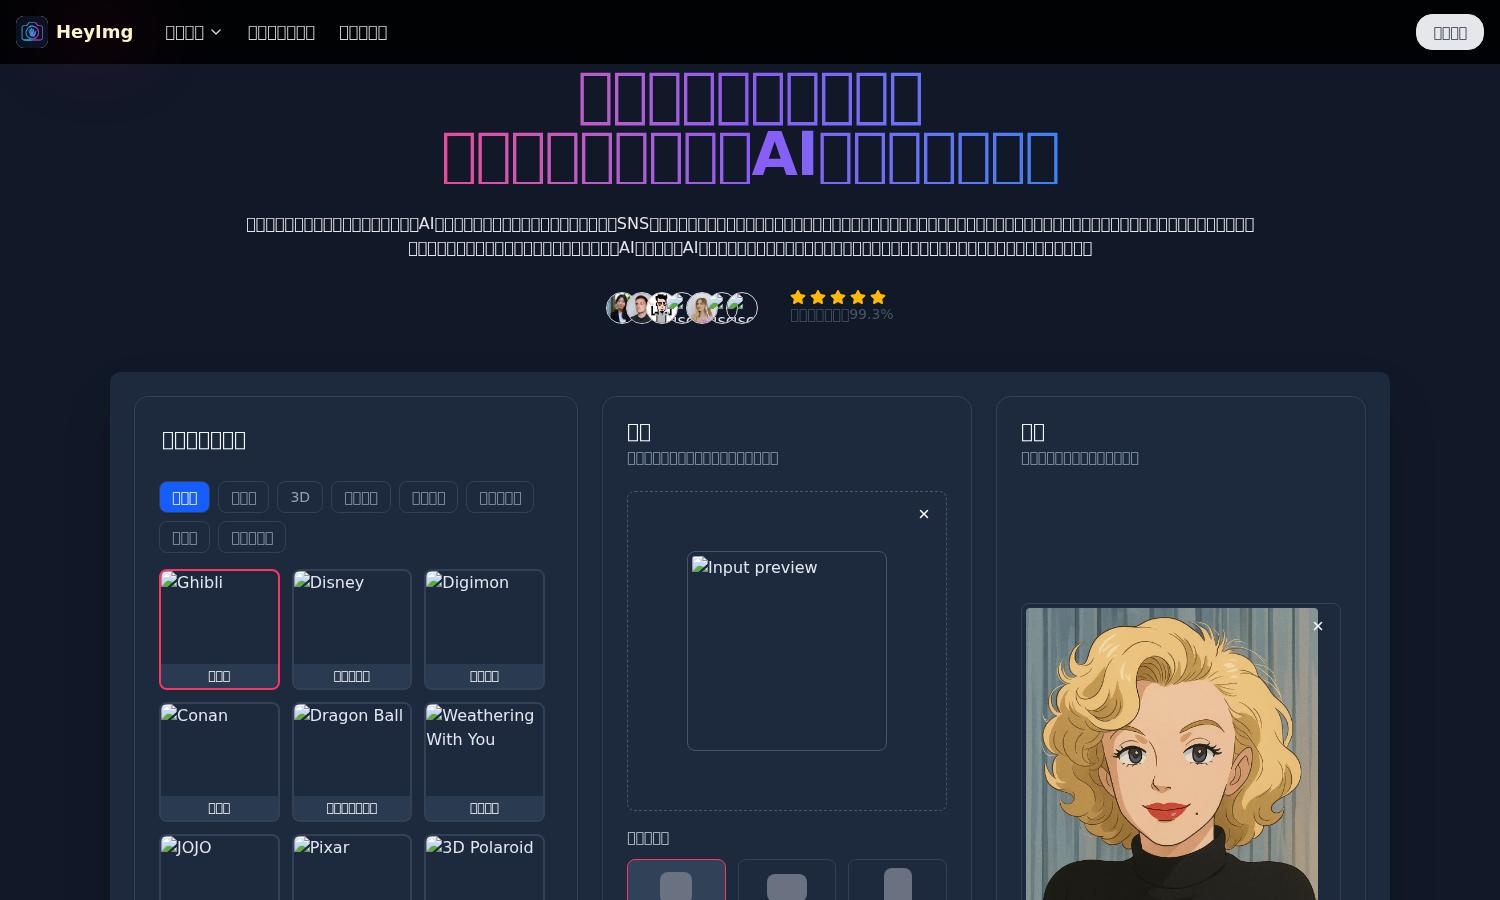Click the man in black shirt avatar
The image size is (1500, 900).
click(x=642, y=308)
